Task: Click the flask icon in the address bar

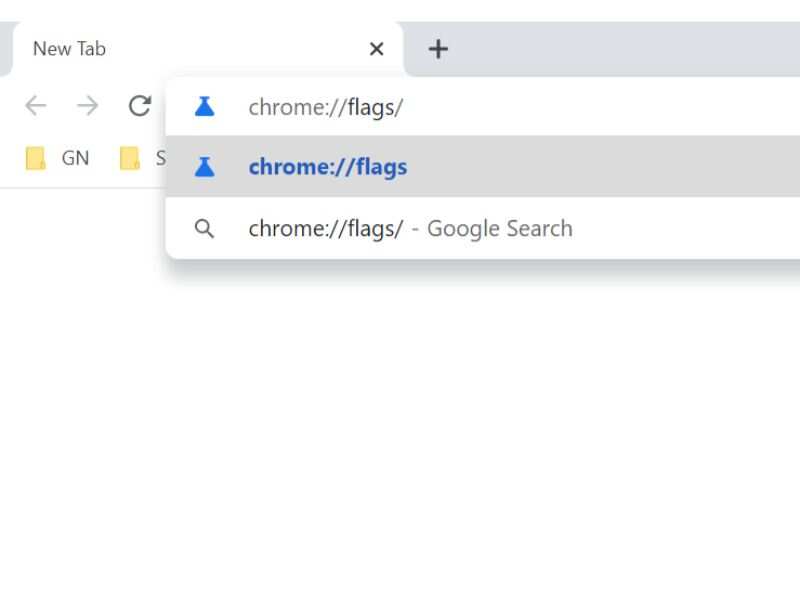Action: [x=204, y=107]
